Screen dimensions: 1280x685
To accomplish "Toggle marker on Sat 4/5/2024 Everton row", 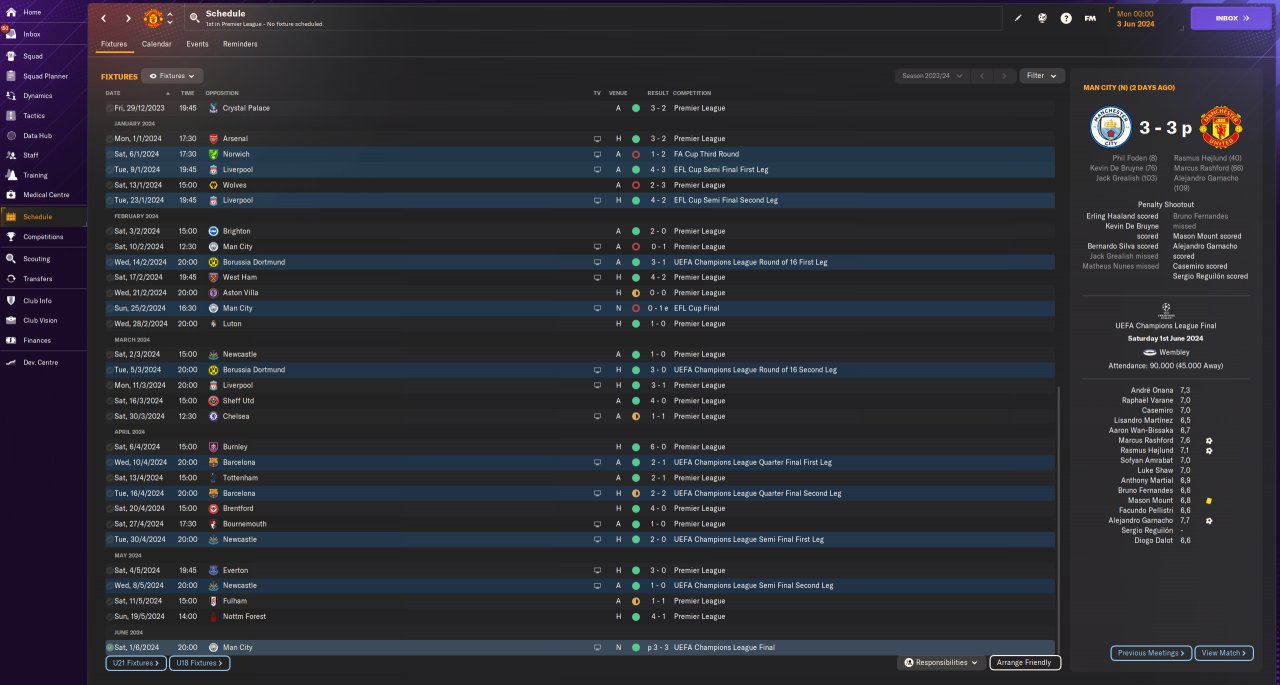I will 109,570.
